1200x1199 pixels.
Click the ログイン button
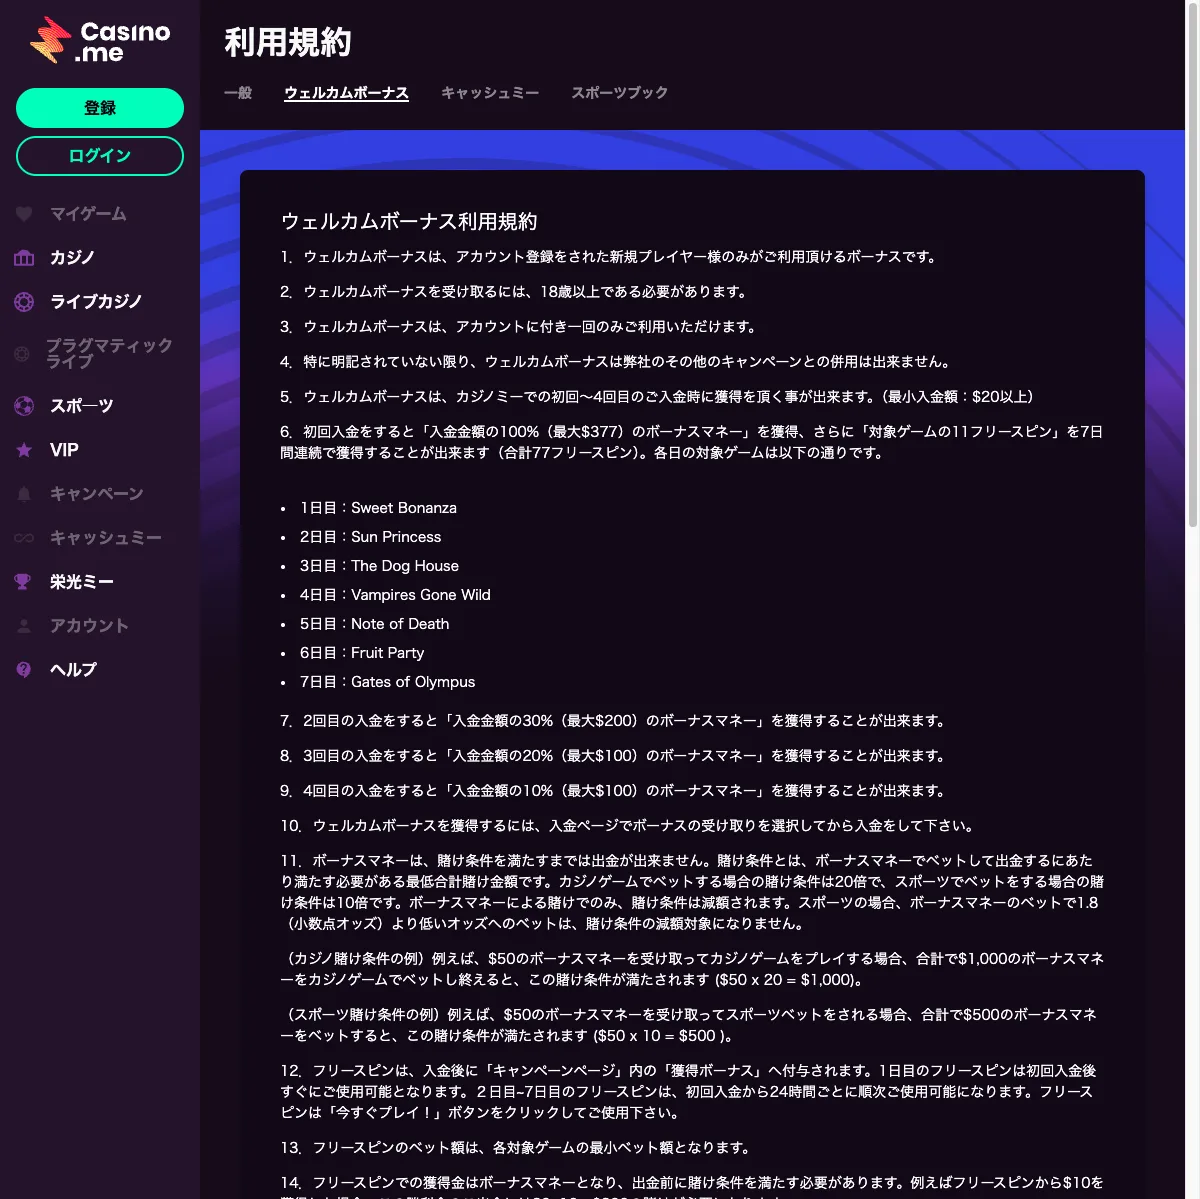(x=100, y=156)
